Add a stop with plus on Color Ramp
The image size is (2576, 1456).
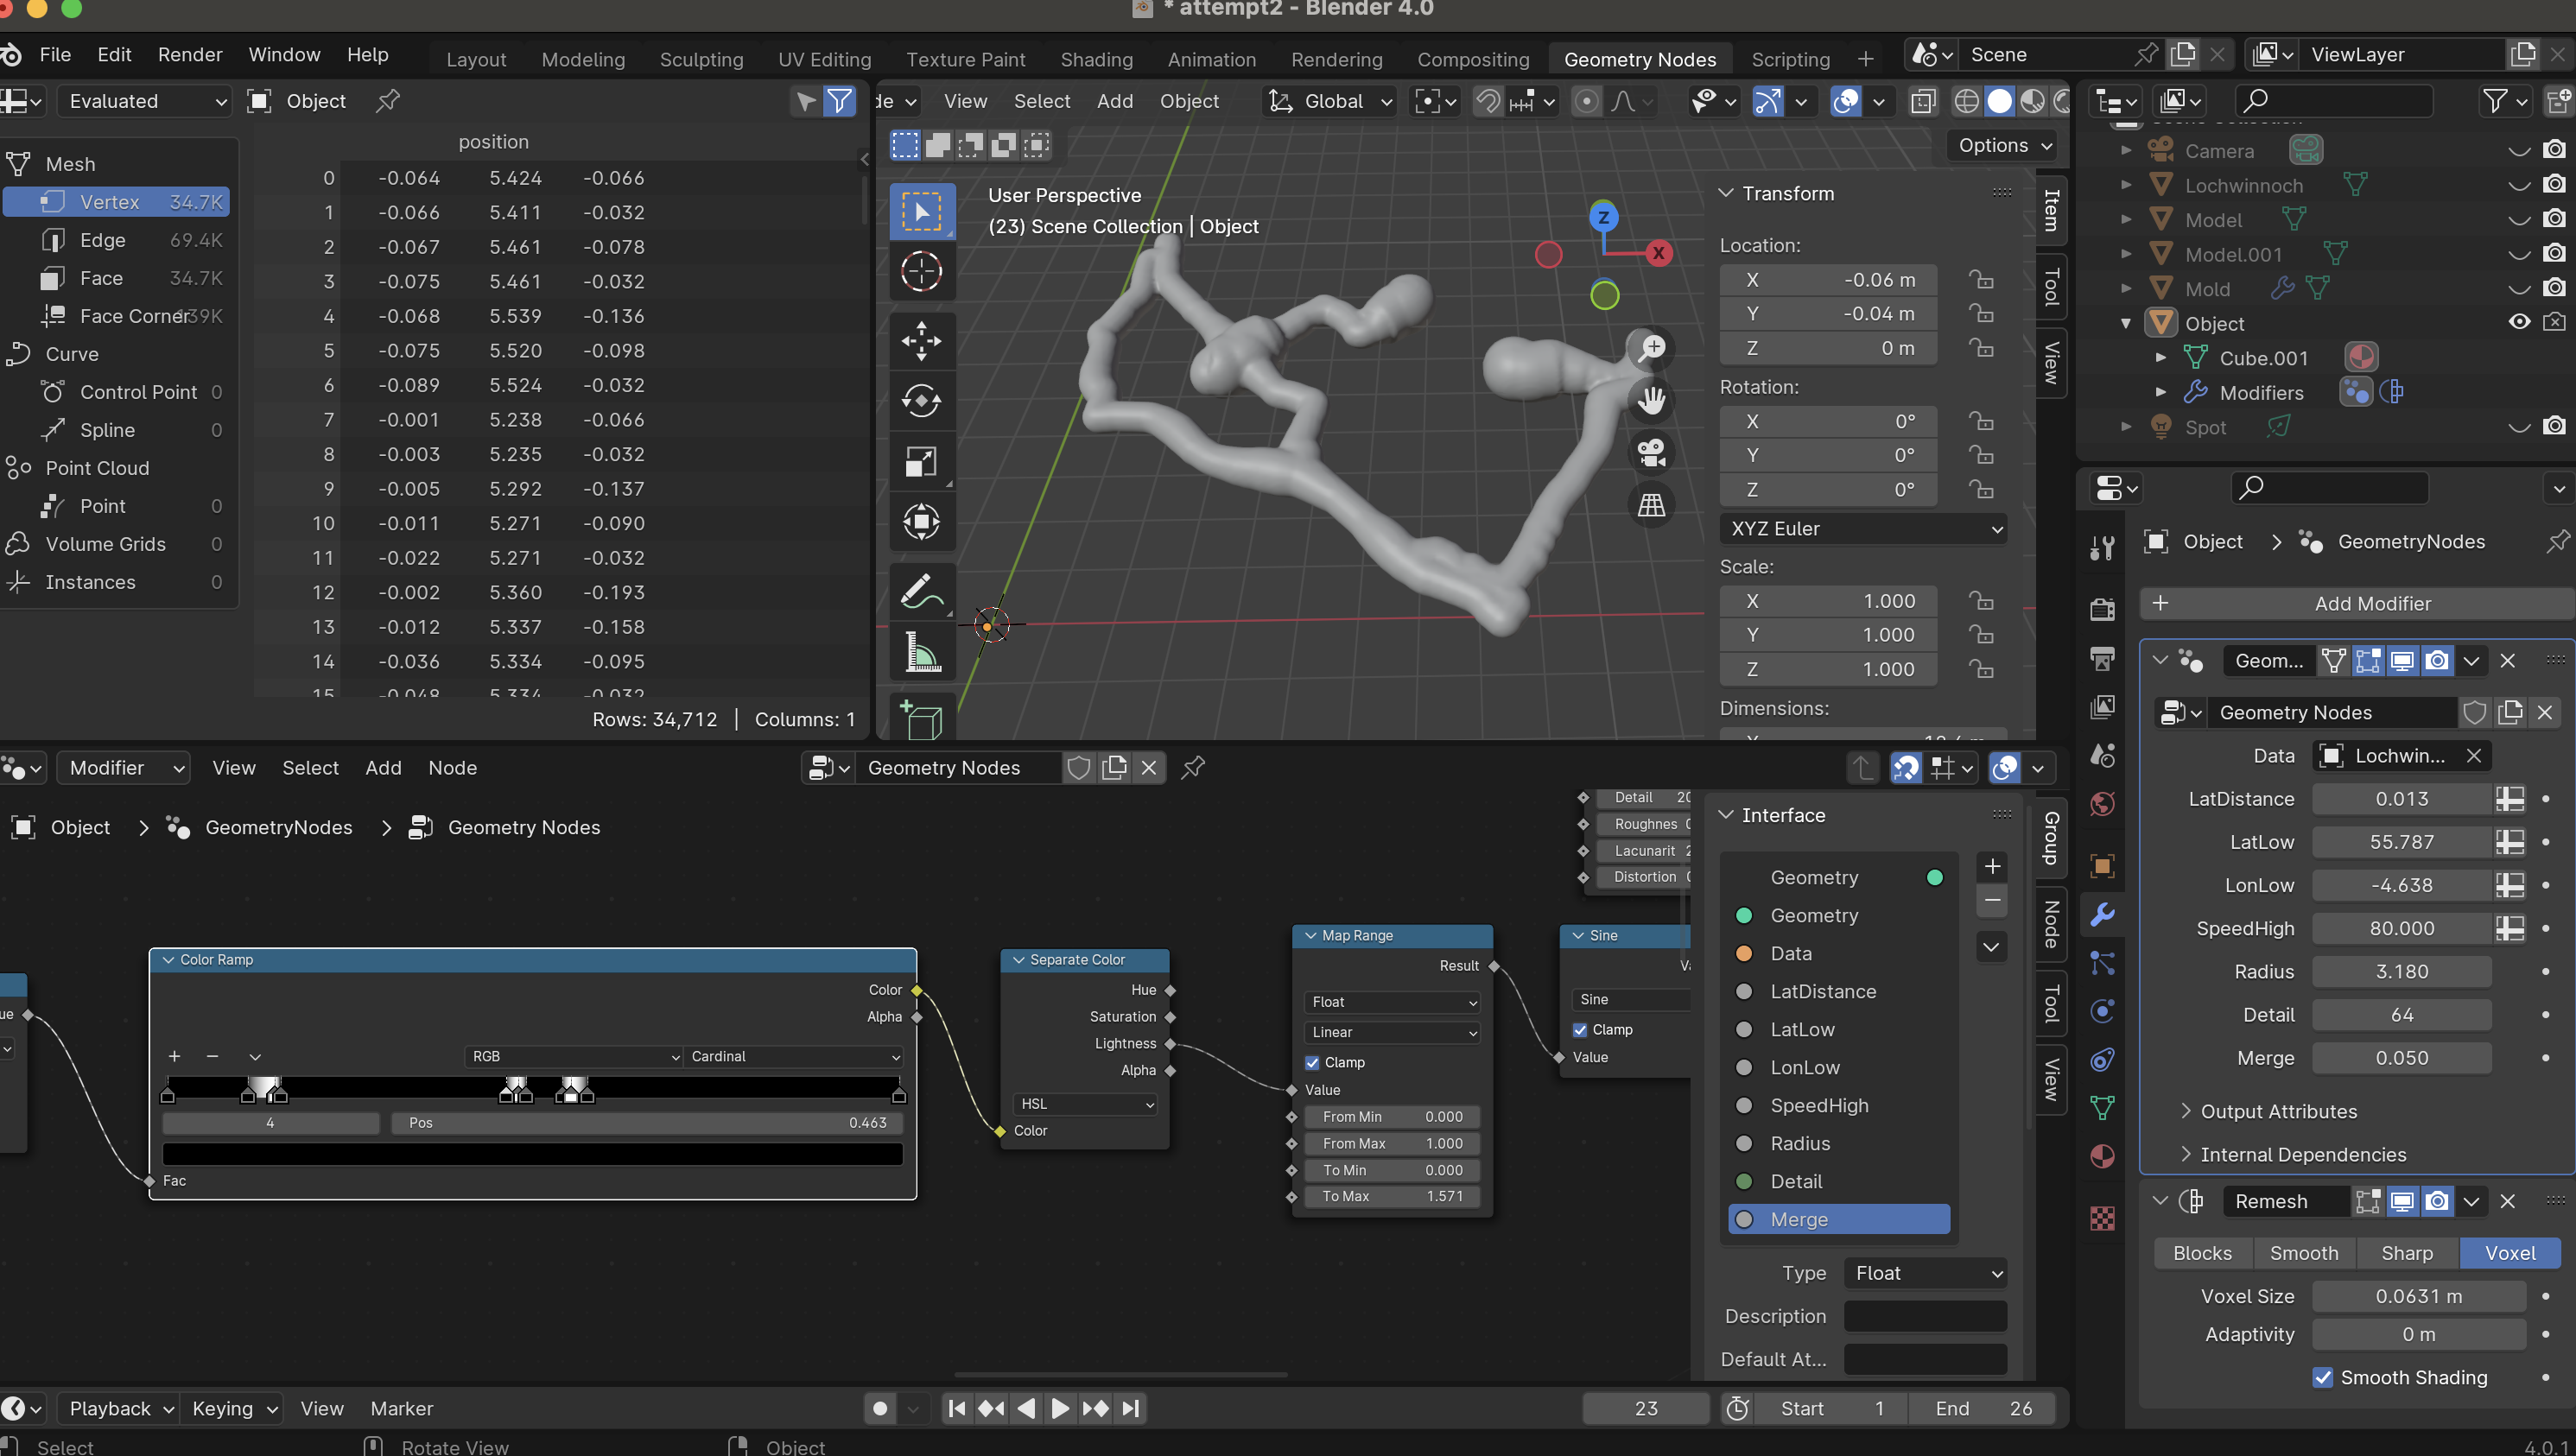174,1056
